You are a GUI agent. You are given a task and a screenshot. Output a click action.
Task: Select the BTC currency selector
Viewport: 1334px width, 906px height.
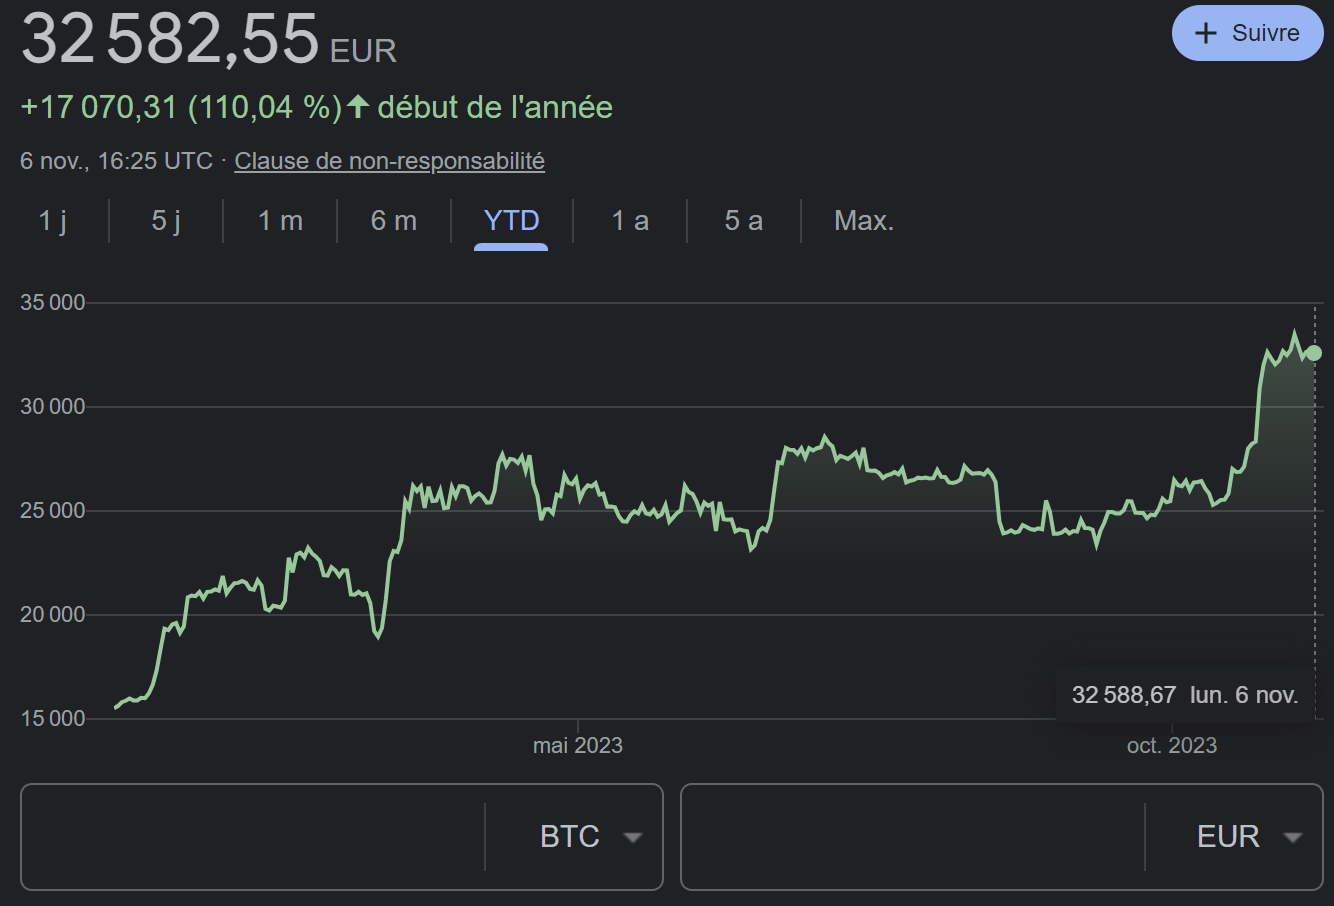pos(570,837)
